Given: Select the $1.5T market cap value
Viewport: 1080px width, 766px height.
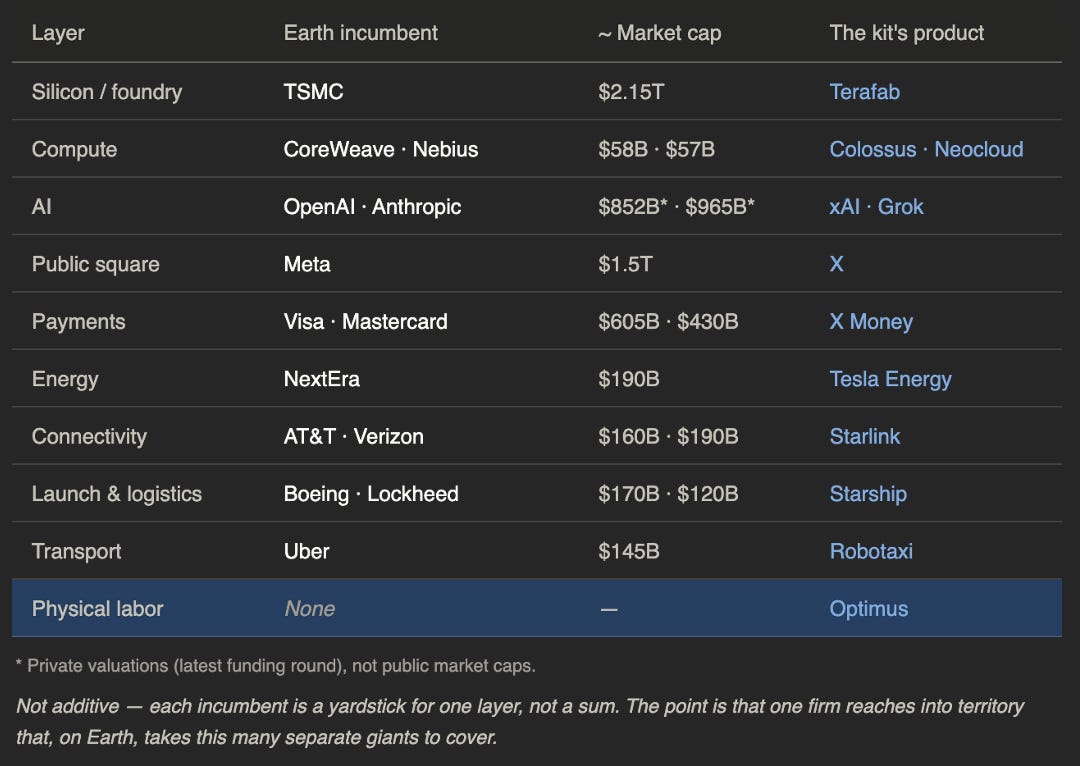Looking at the screenshot, I should click(x=625, y=264).
